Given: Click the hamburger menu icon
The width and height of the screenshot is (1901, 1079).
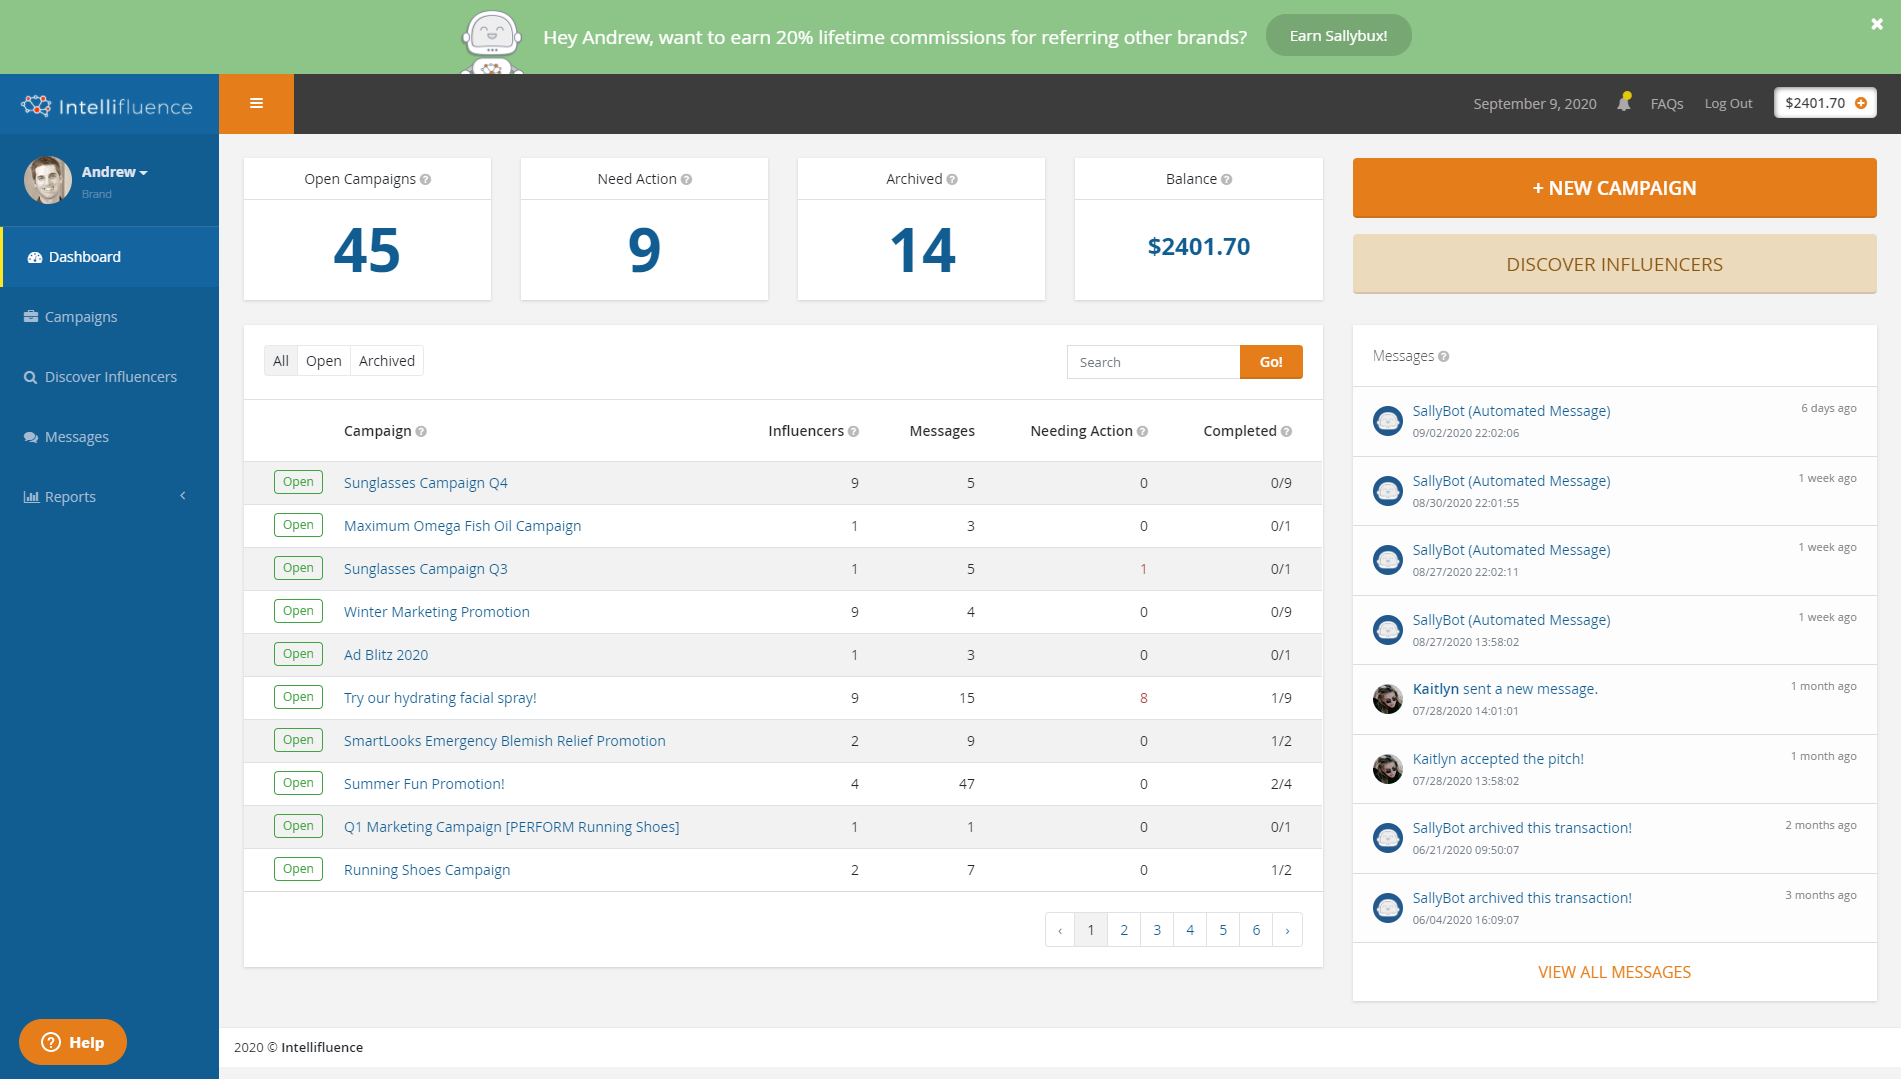Looking at the screenshot, I should [x=256, y=104].
